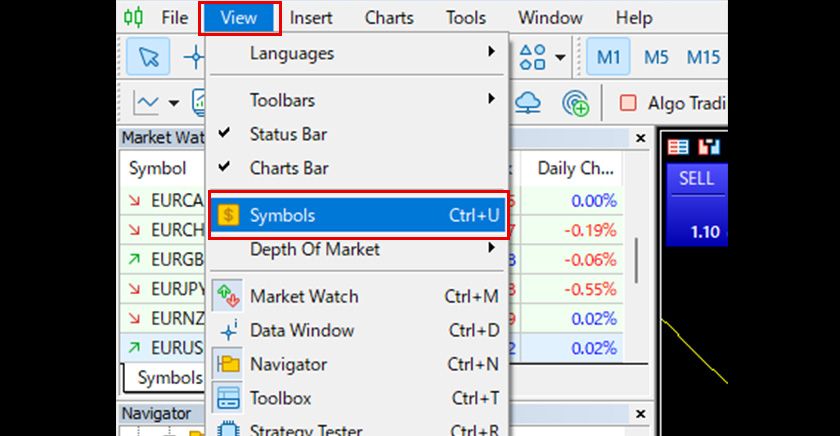Click the Symbols dollar icon

coord(229,215)
